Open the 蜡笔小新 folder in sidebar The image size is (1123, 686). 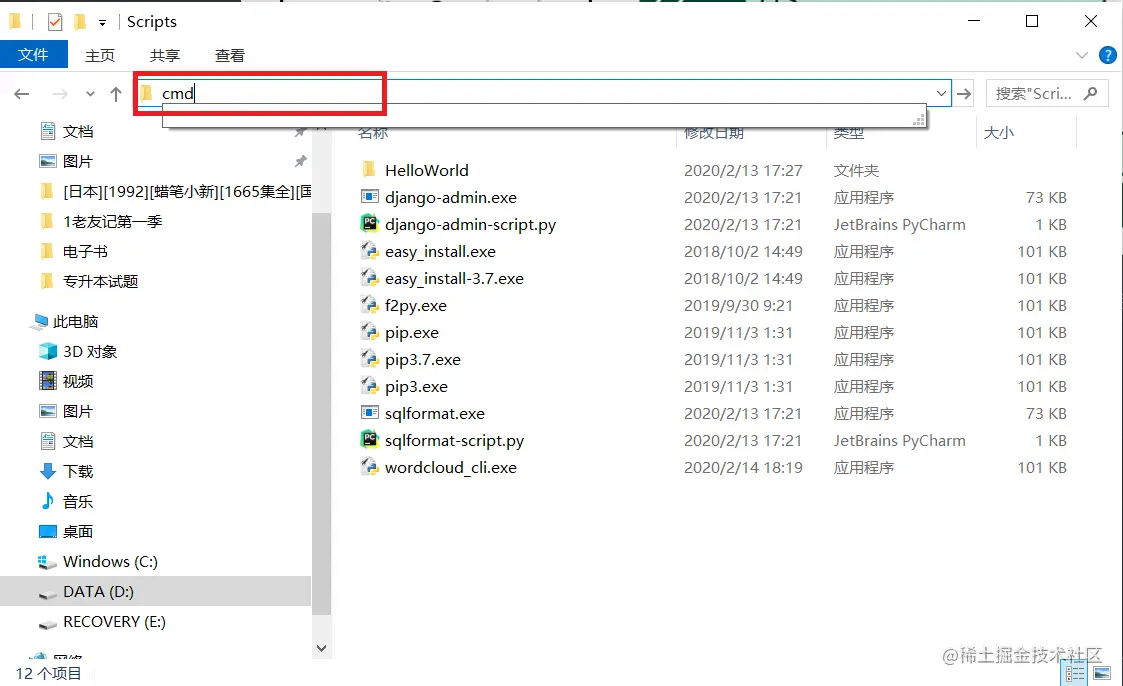[x=175, y=191]
